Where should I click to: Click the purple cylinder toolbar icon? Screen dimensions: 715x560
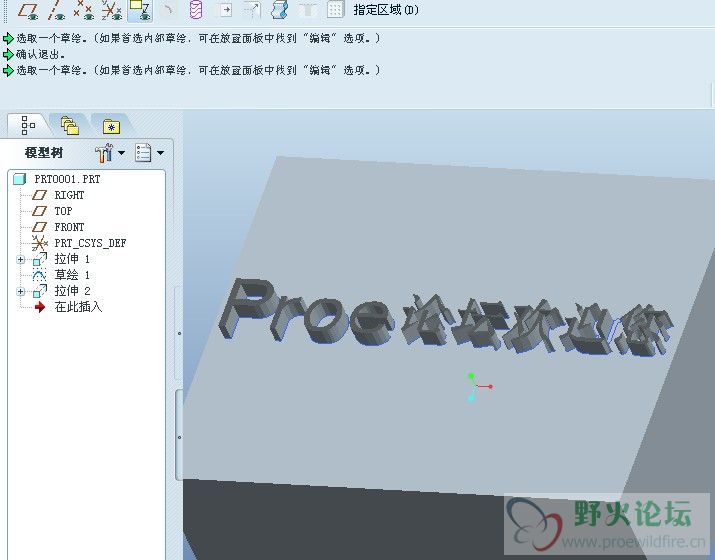click(196, 10)
